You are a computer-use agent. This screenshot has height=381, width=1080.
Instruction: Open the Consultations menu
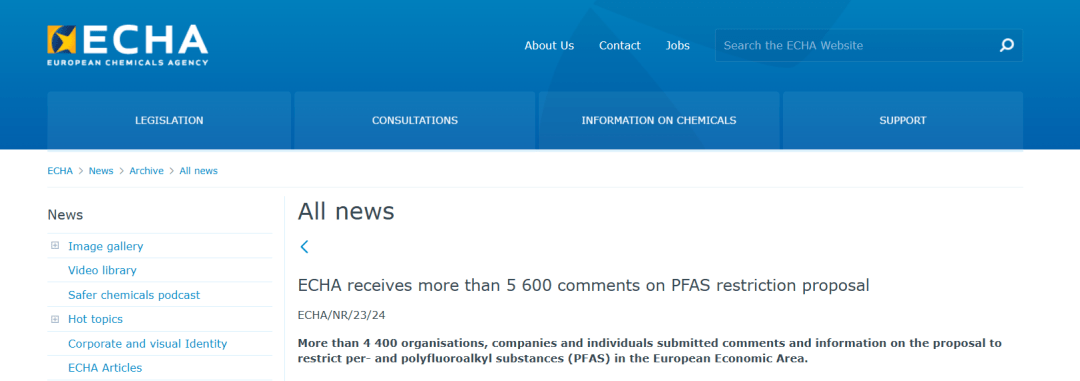pyautogui.click(x=415, y=120)
